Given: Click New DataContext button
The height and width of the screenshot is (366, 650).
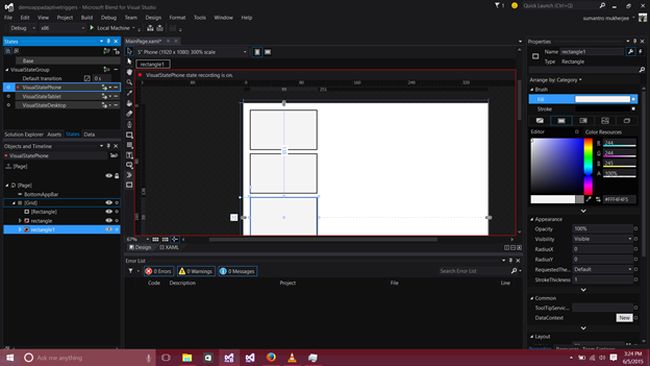Looking at the screenshot, I should pos(624,318).
